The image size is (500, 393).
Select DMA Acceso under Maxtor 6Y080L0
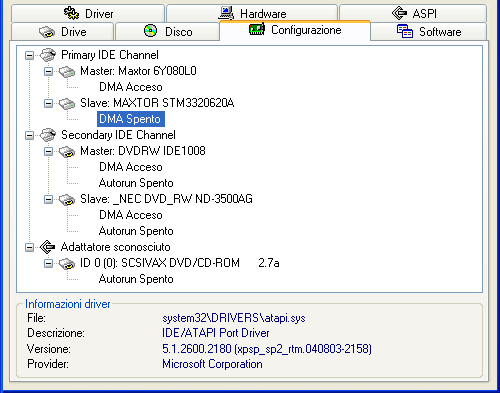click(131, 87)
